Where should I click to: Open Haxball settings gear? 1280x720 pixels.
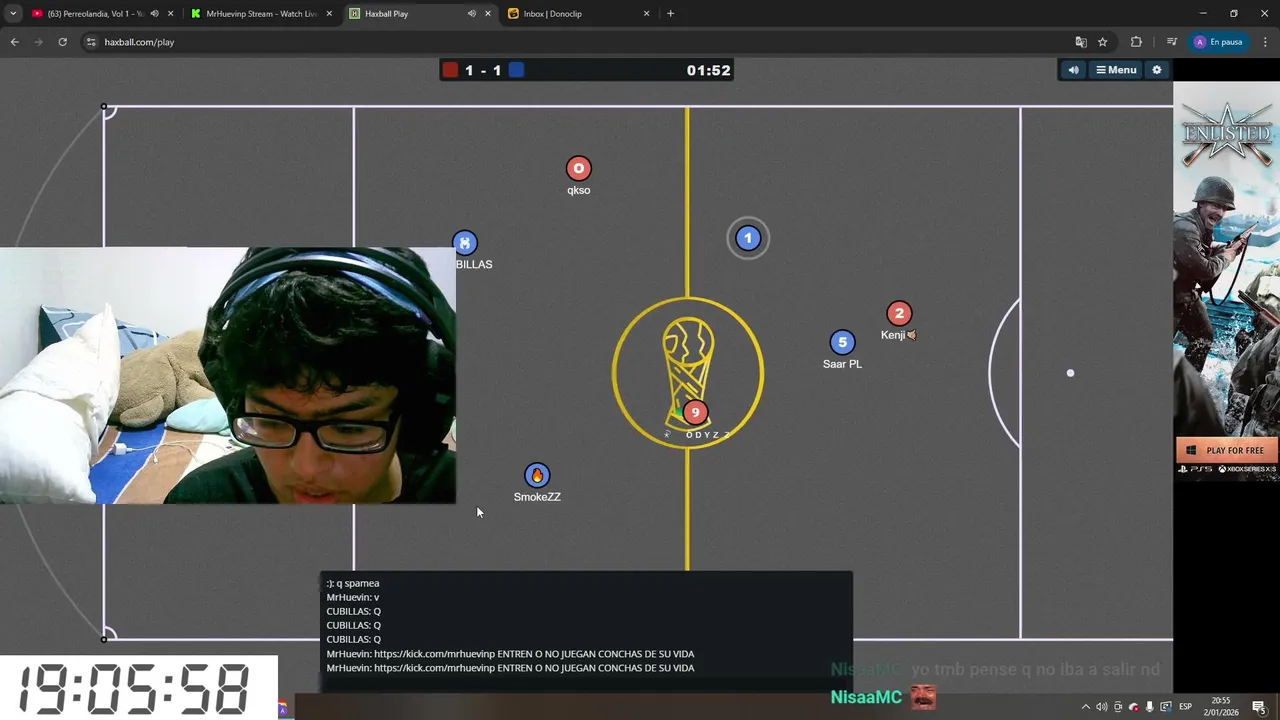point(1157,70)
